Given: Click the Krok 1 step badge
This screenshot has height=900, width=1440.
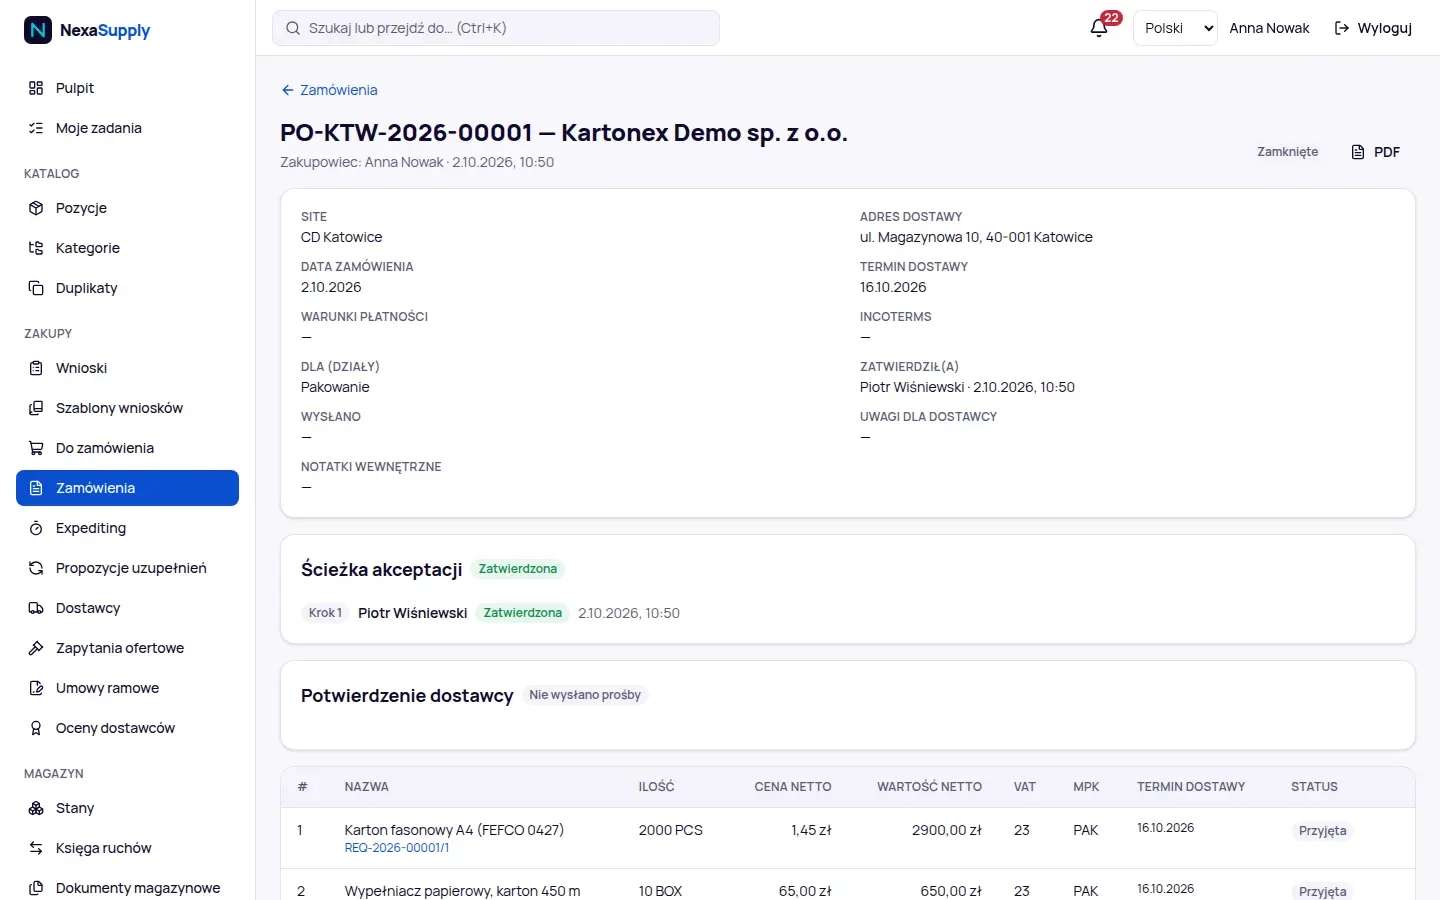Looking at the screenshot, I should (x=325, y=613).
